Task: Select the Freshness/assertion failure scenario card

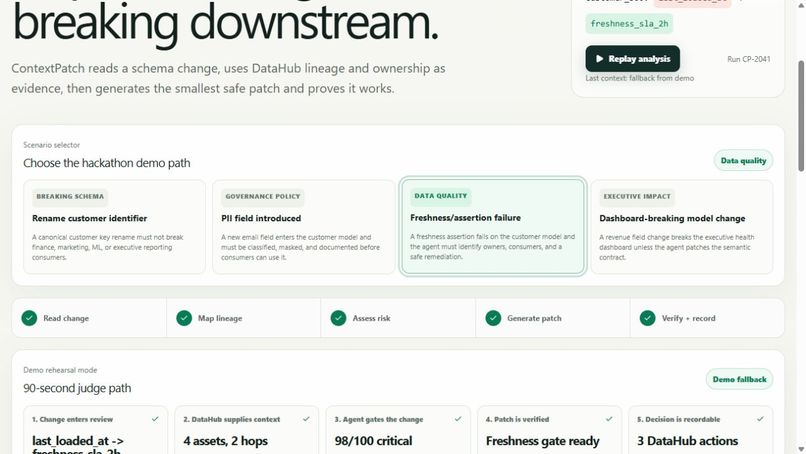Action: (x=492, y=226)
